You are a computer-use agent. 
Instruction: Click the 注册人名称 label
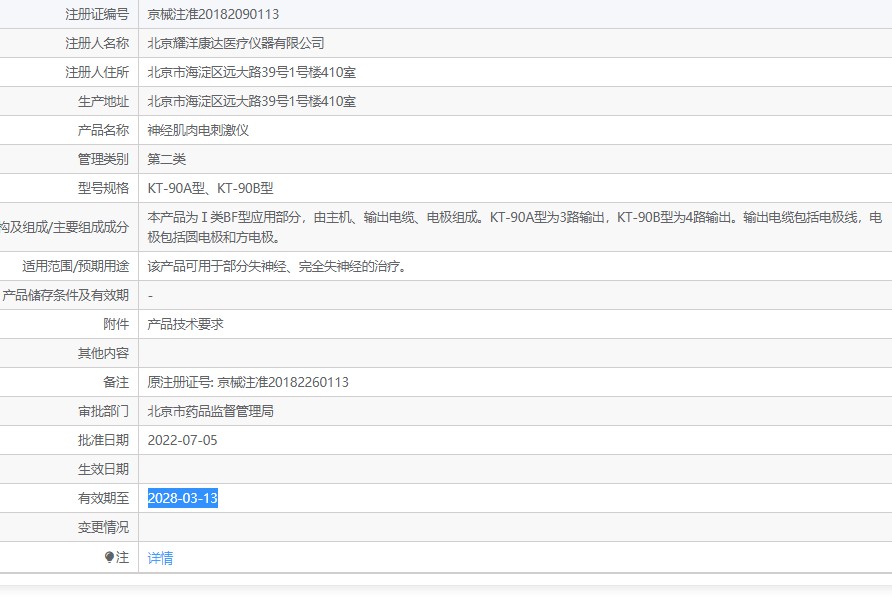97,43
